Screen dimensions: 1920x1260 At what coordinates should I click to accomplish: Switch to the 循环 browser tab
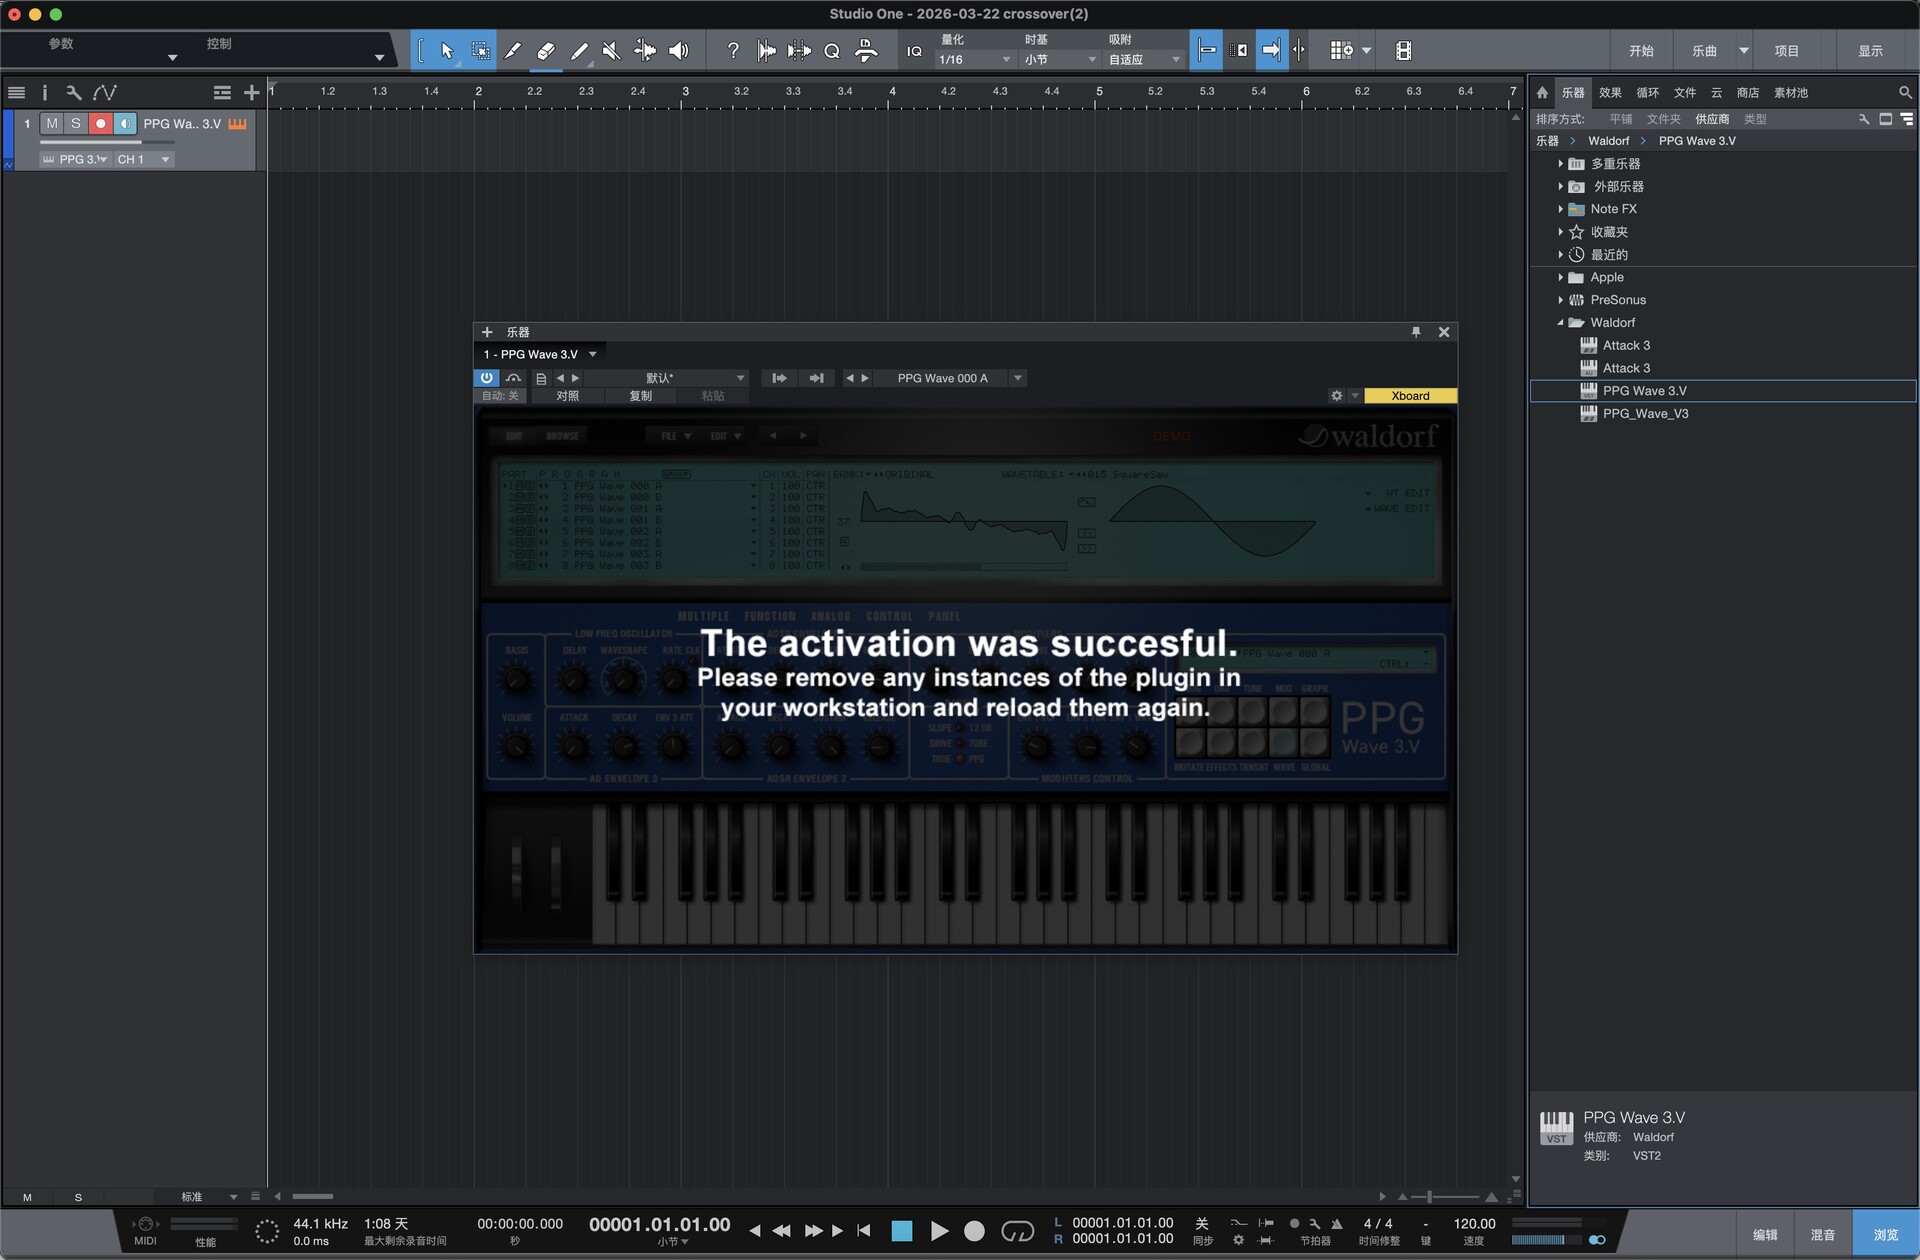click(1647, 92)
